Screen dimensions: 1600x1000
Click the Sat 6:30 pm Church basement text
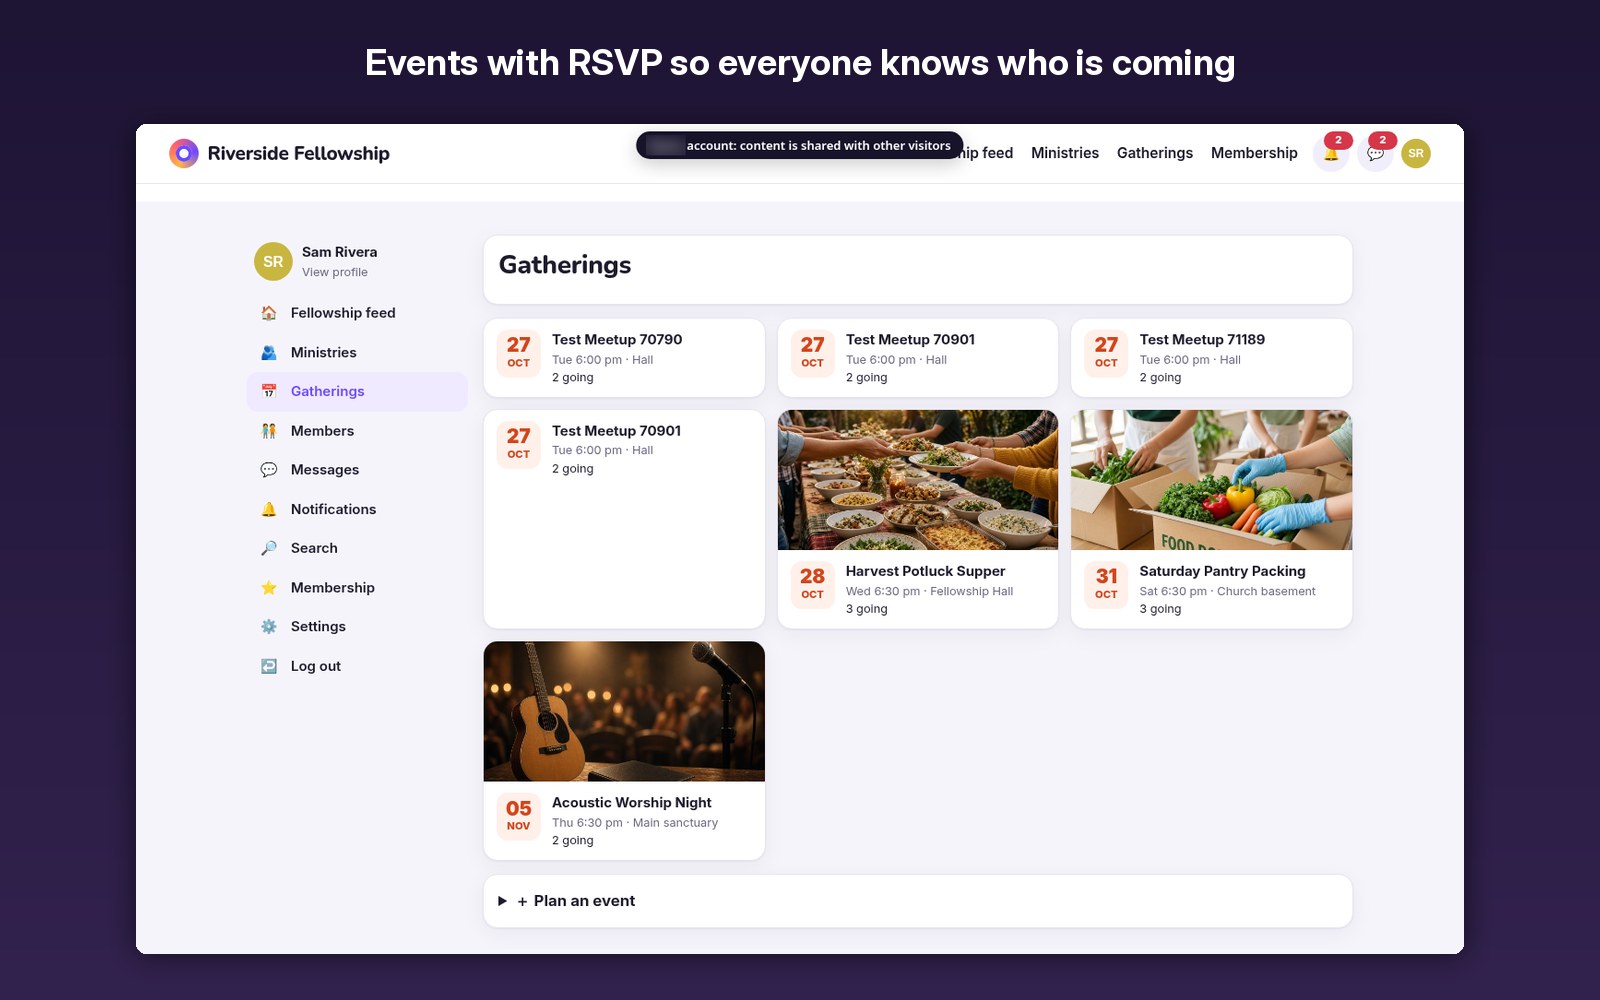click(x=1227, y=592)
